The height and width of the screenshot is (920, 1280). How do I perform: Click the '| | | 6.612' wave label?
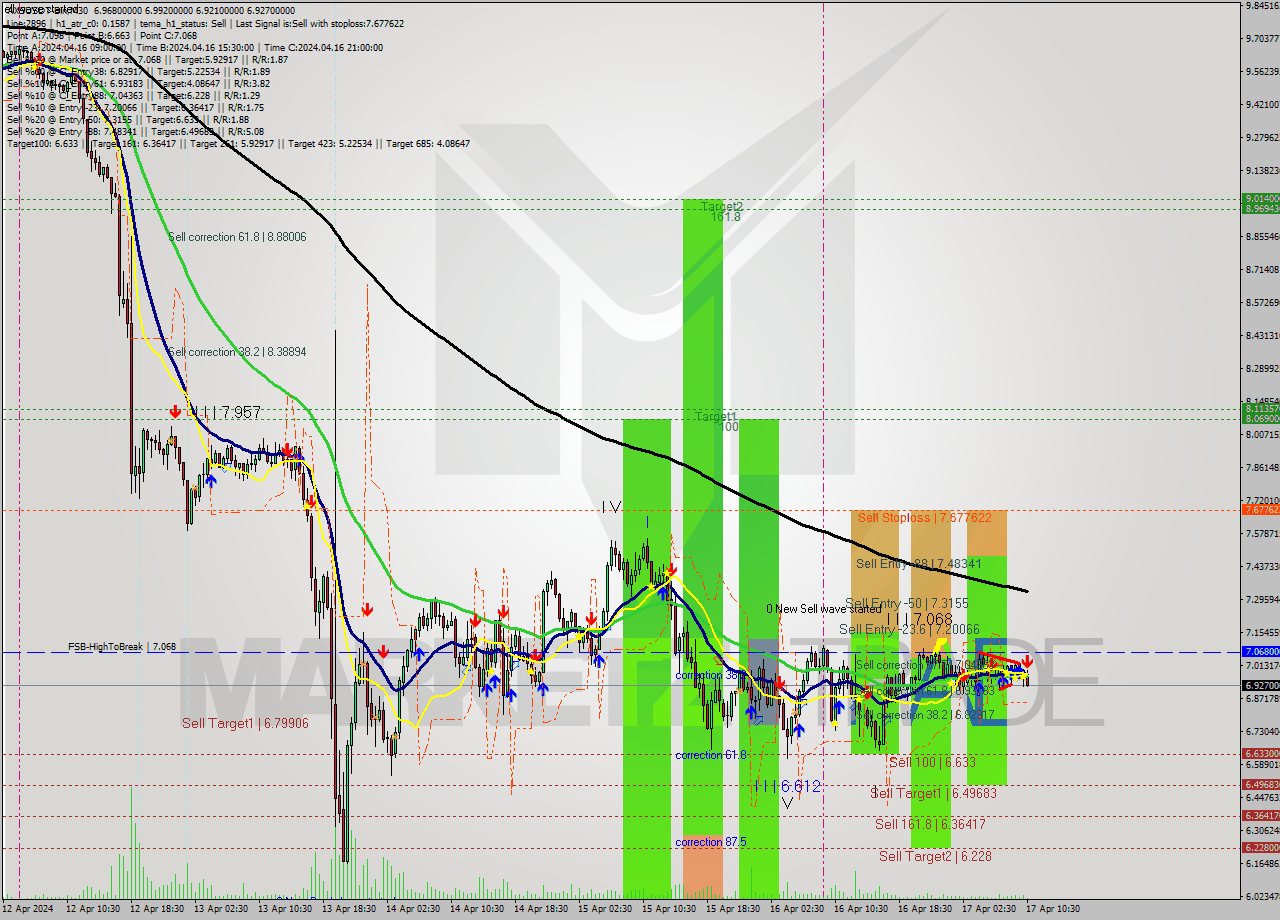pyautogui.click(x=788, y=786)
